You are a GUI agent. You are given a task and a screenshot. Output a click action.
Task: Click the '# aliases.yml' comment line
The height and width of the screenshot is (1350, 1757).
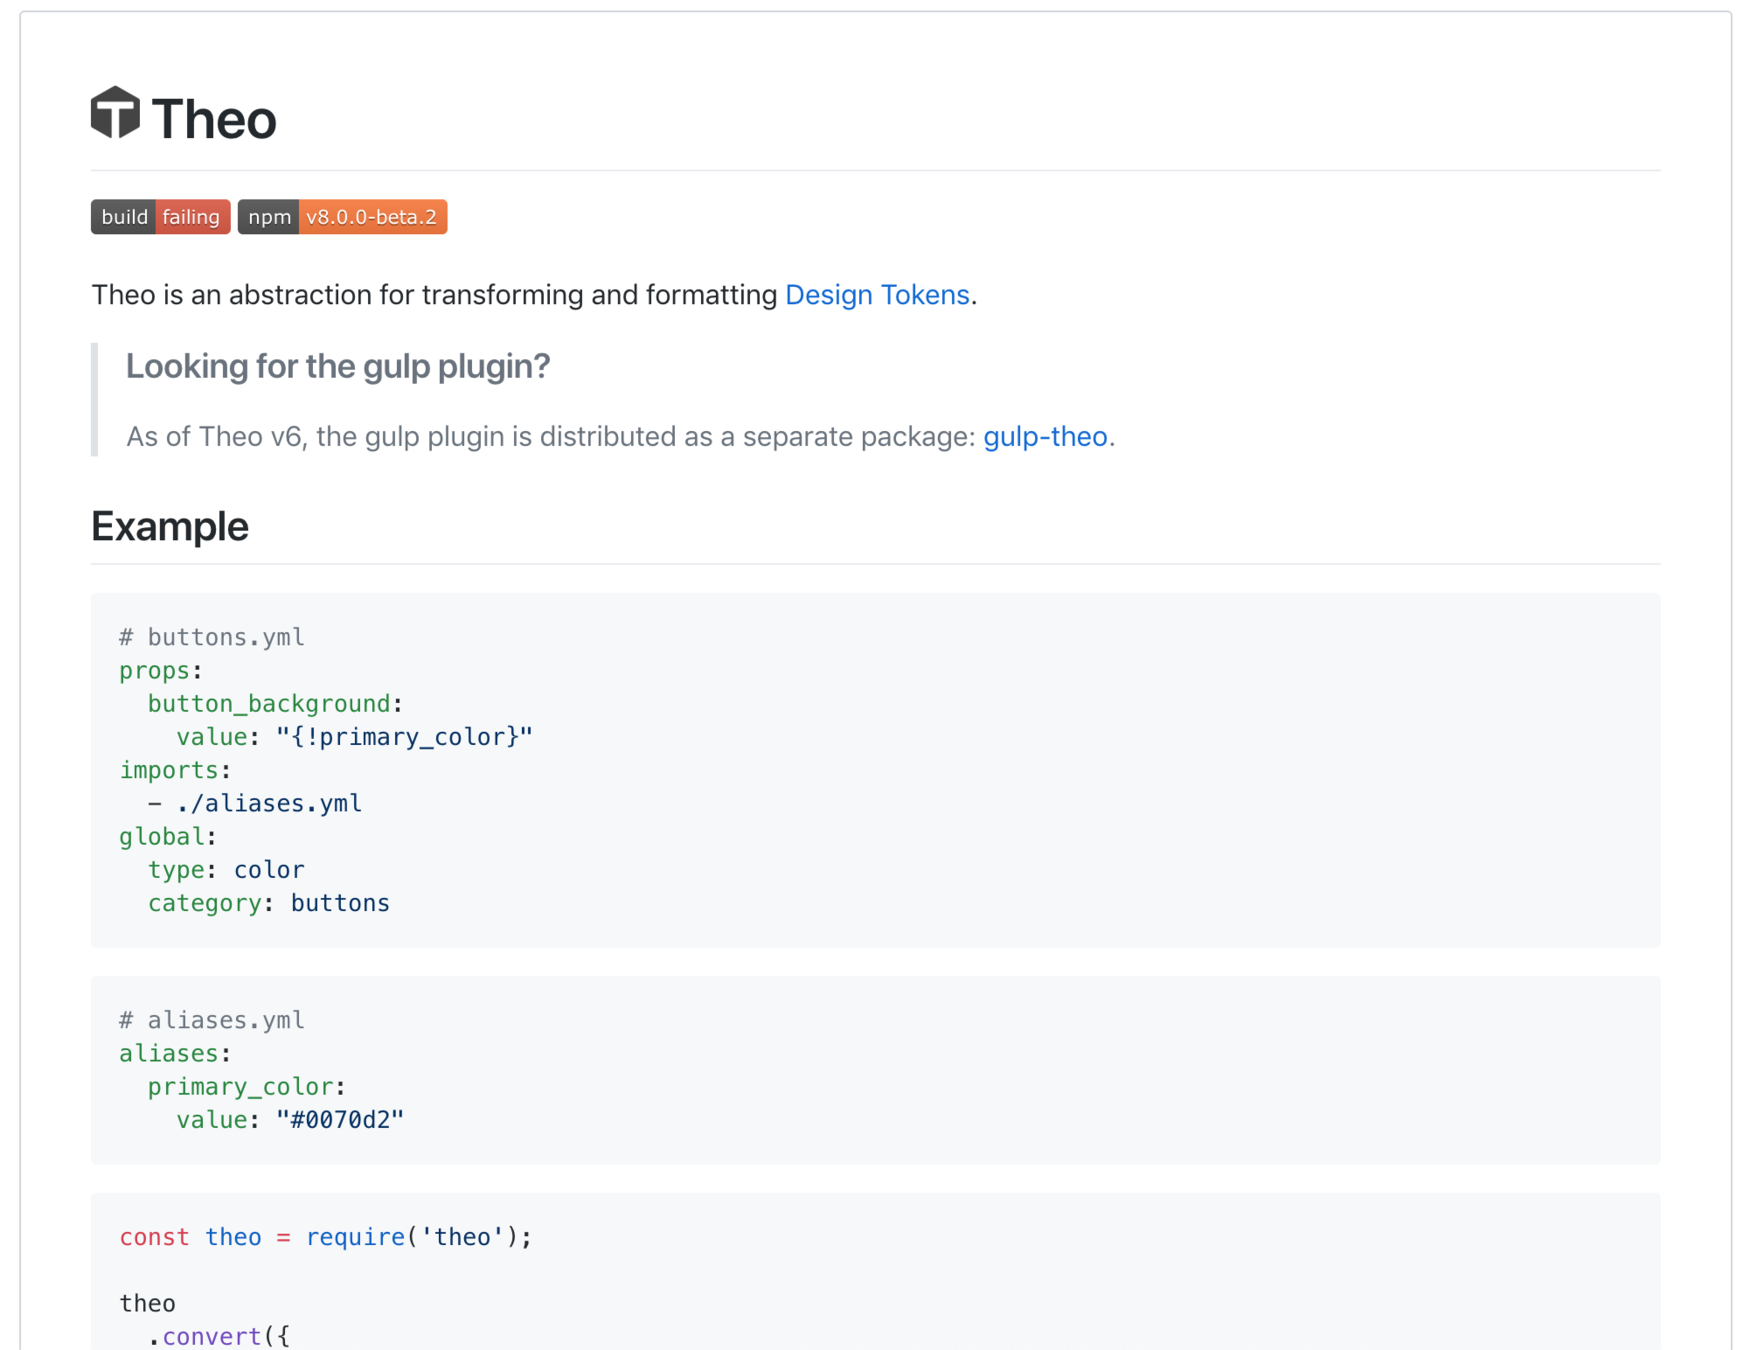click(x=212, y=1020)
